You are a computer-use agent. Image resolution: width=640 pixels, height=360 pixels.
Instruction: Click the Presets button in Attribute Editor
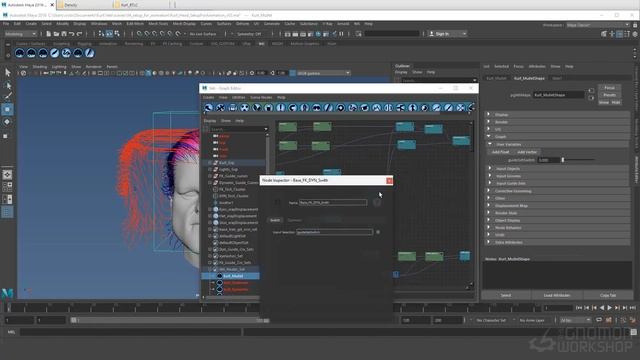click(x=609, y=95)
